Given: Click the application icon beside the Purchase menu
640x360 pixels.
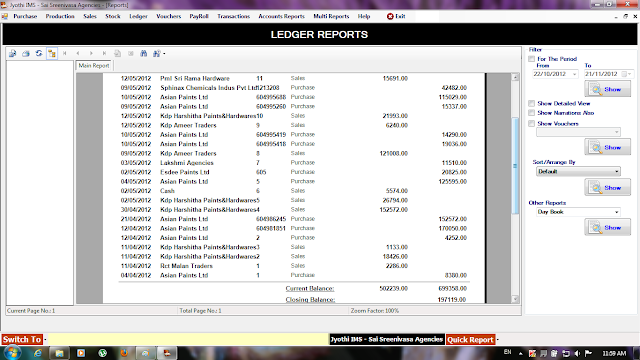Looking at the screenshot, I should point(4,16).
